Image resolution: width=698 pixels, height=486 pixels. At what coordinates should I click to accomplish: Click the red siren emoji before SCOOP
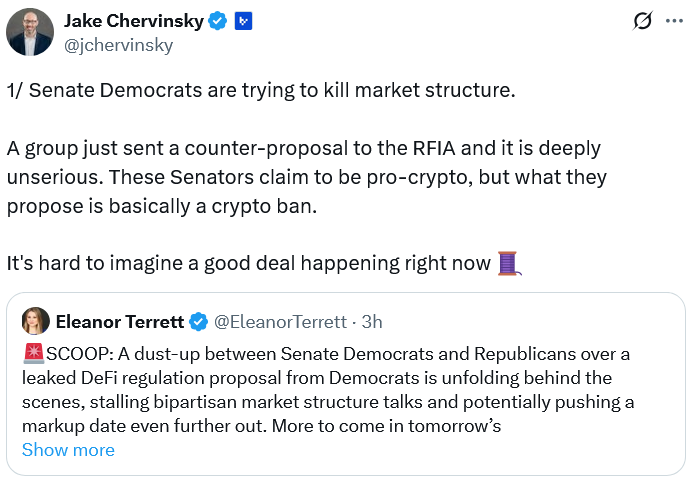[x=31, y=353]
